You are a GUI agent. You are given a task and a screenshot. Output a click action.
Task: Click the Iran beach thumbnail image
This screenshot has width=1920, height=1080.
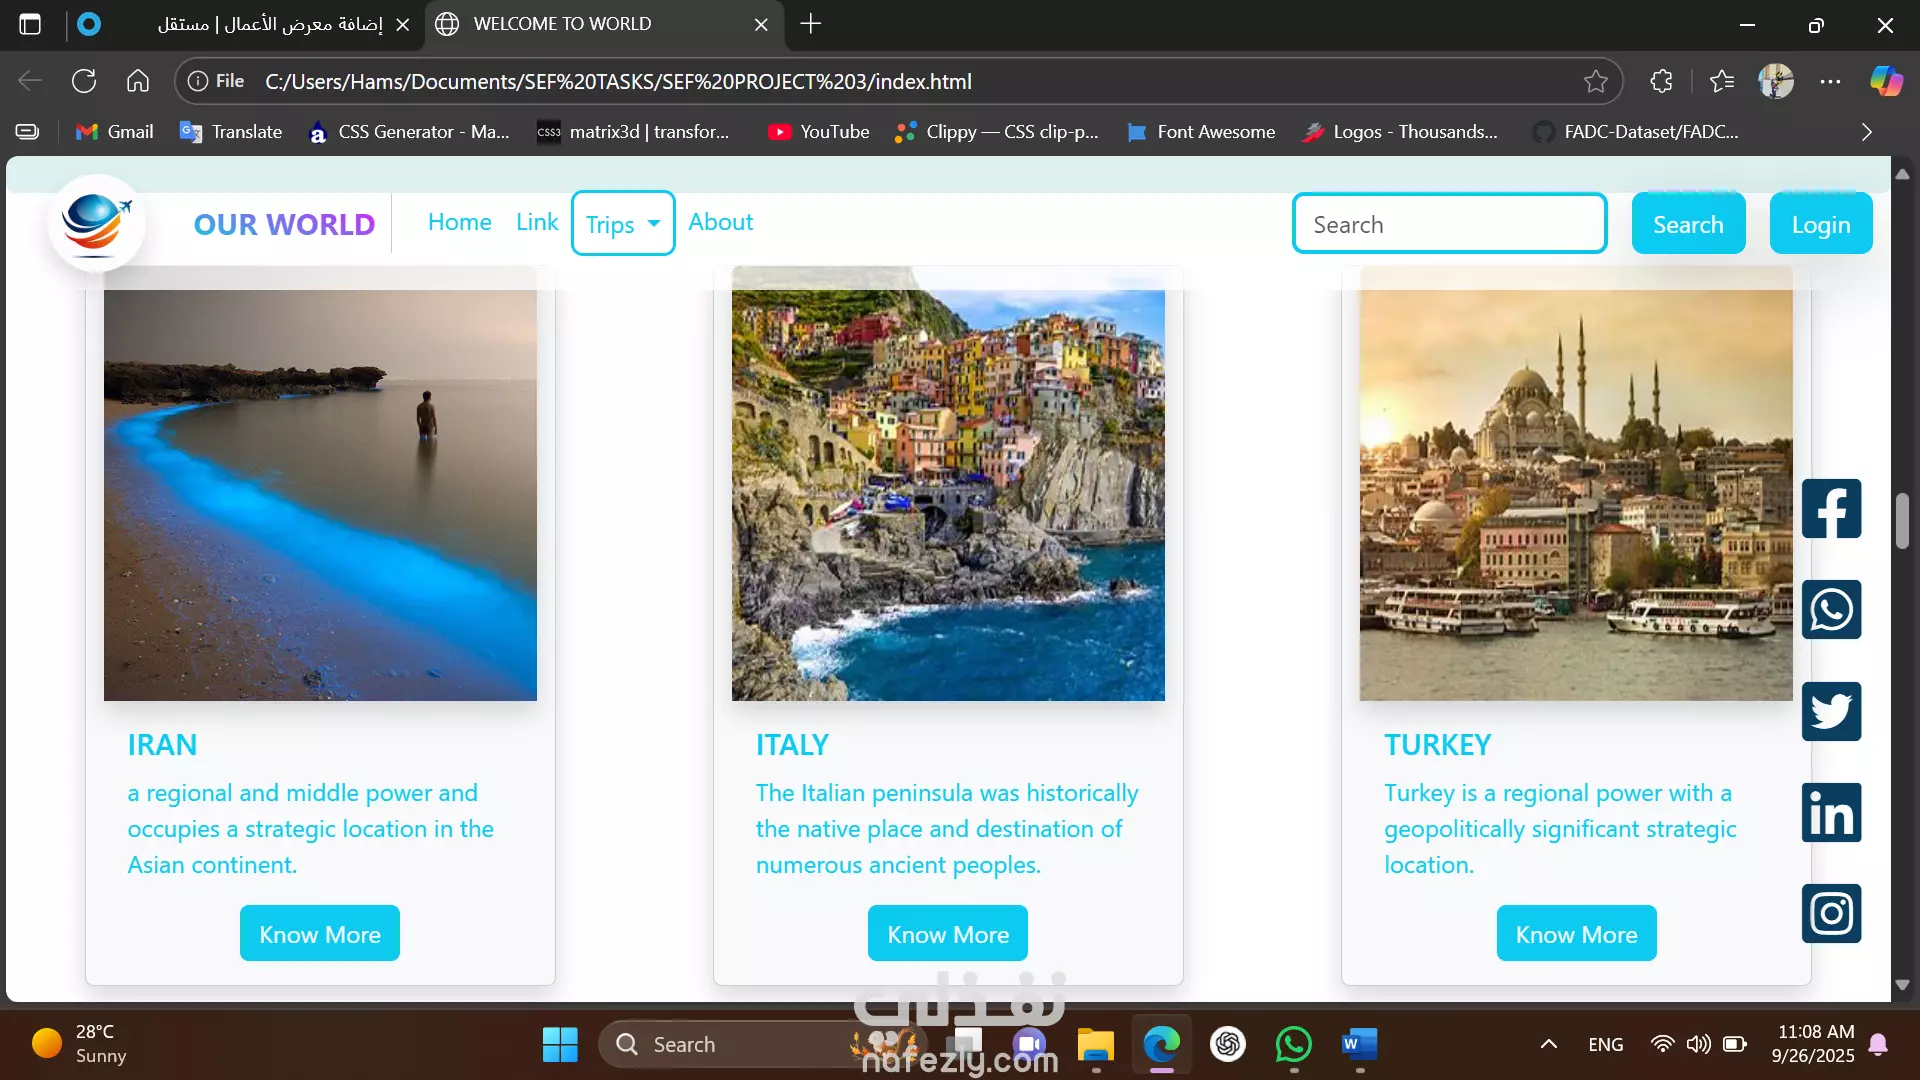tap(320, 495)
